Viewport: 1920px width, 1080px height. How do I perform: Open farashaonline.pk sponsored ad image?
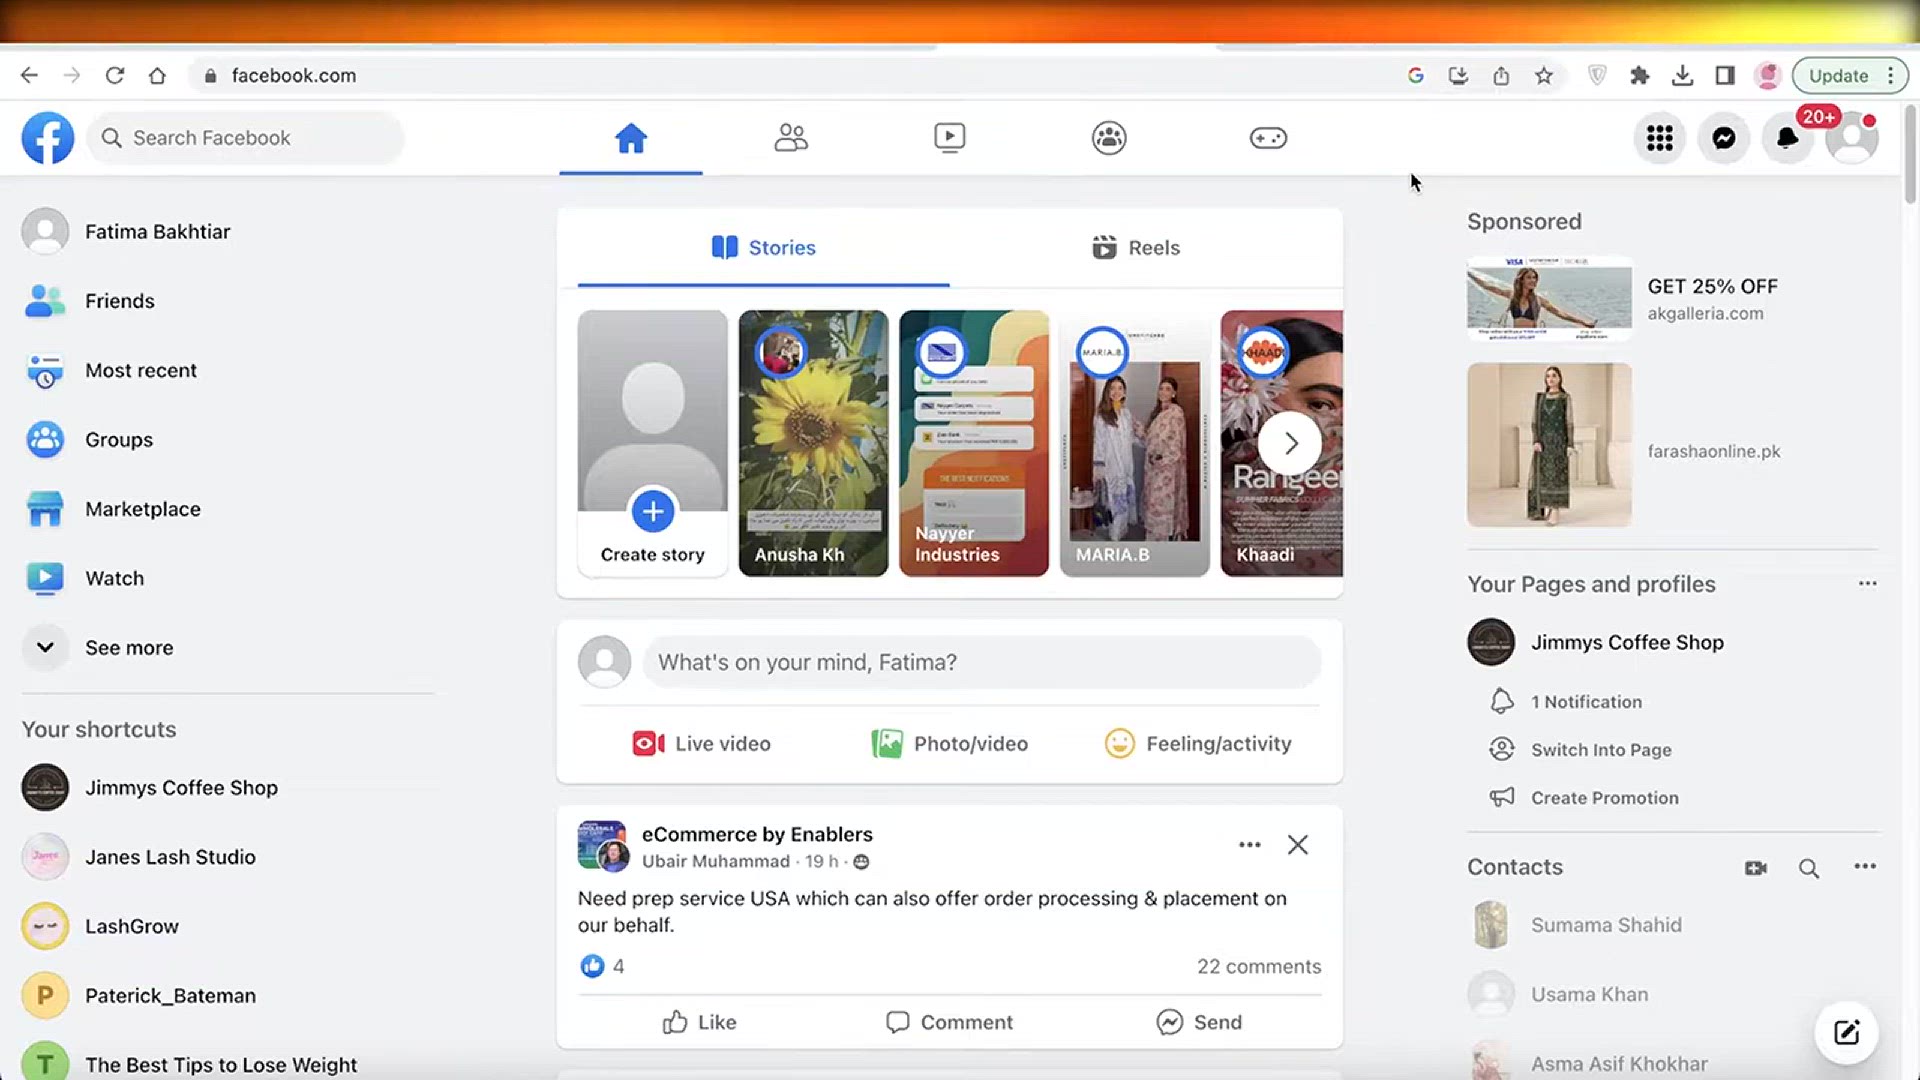pyautogui.click(x=1549, y=445)
